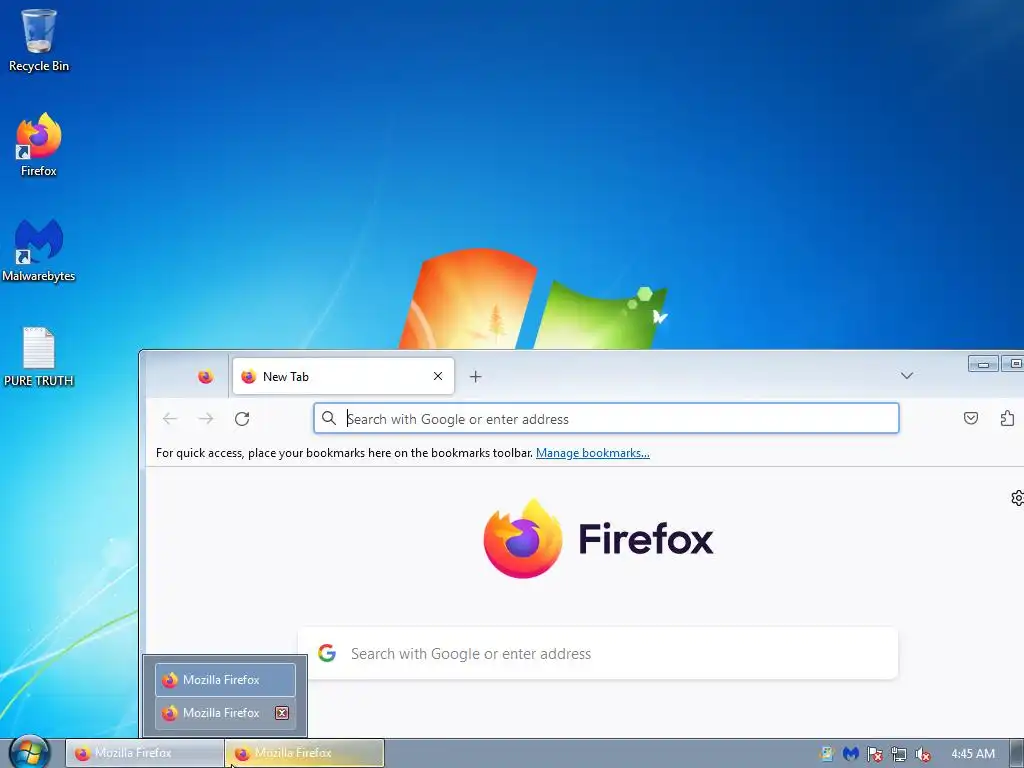This screenshot has width=1024, height=768.
Task: Click the magnifier icon in address bar
Action: pos(329,419)
